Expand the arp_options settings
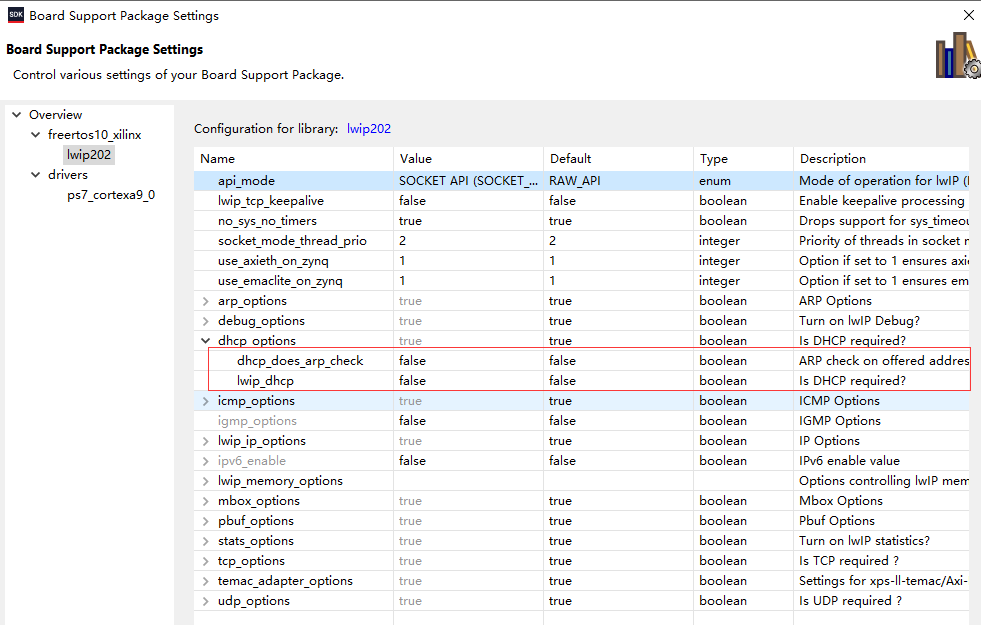 tap(204, 300)
